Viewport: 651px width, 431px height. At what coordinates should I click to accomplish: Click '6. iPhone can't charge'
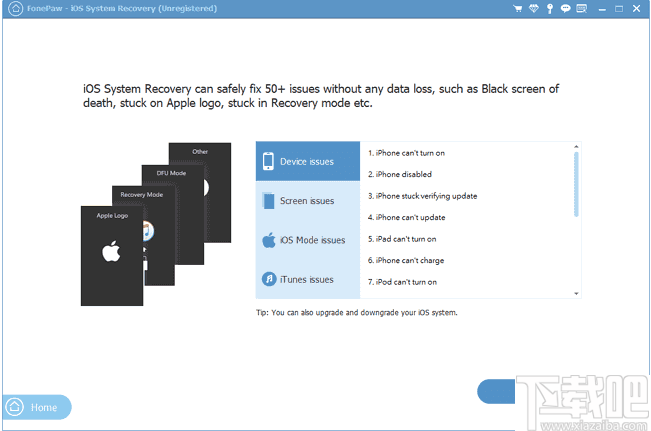(406, 260)
